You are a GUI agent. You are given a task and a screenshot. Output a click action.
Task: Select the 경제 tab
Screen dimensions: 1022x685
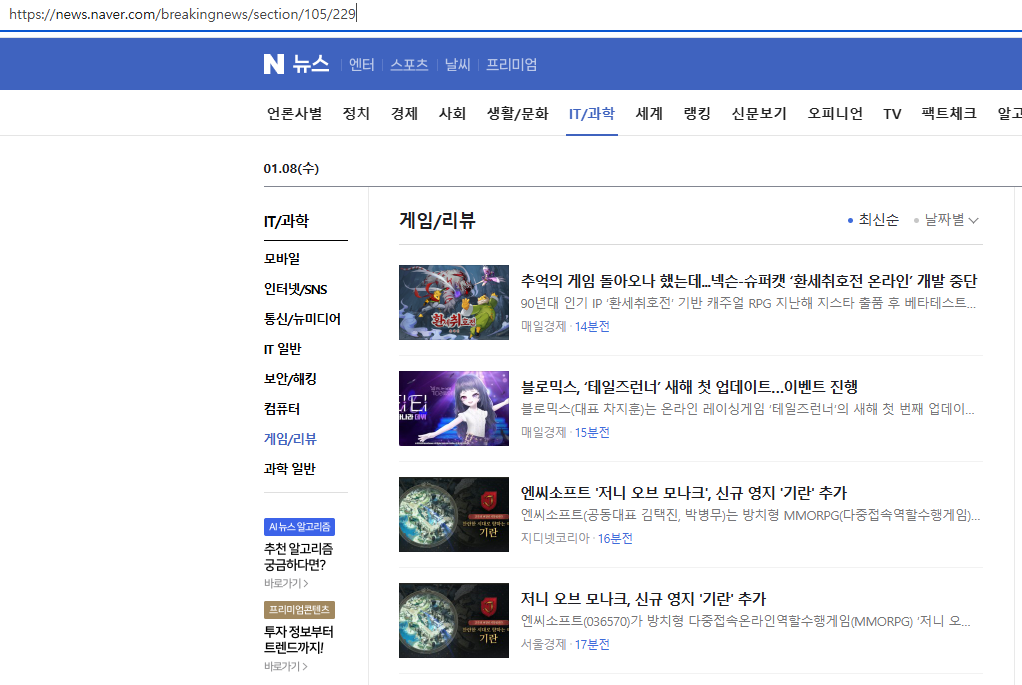pos(404,113)
